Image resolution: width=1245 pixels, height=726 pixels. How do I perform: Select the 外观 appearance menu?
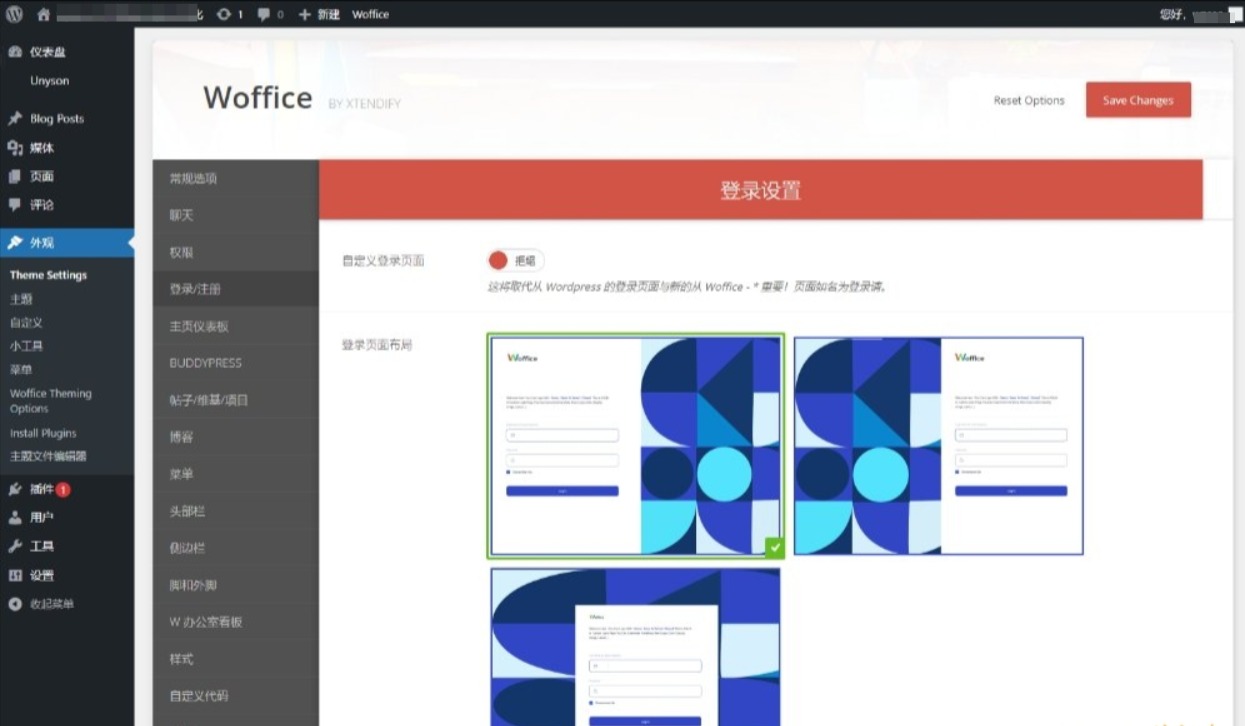click(x=67, y=243)
